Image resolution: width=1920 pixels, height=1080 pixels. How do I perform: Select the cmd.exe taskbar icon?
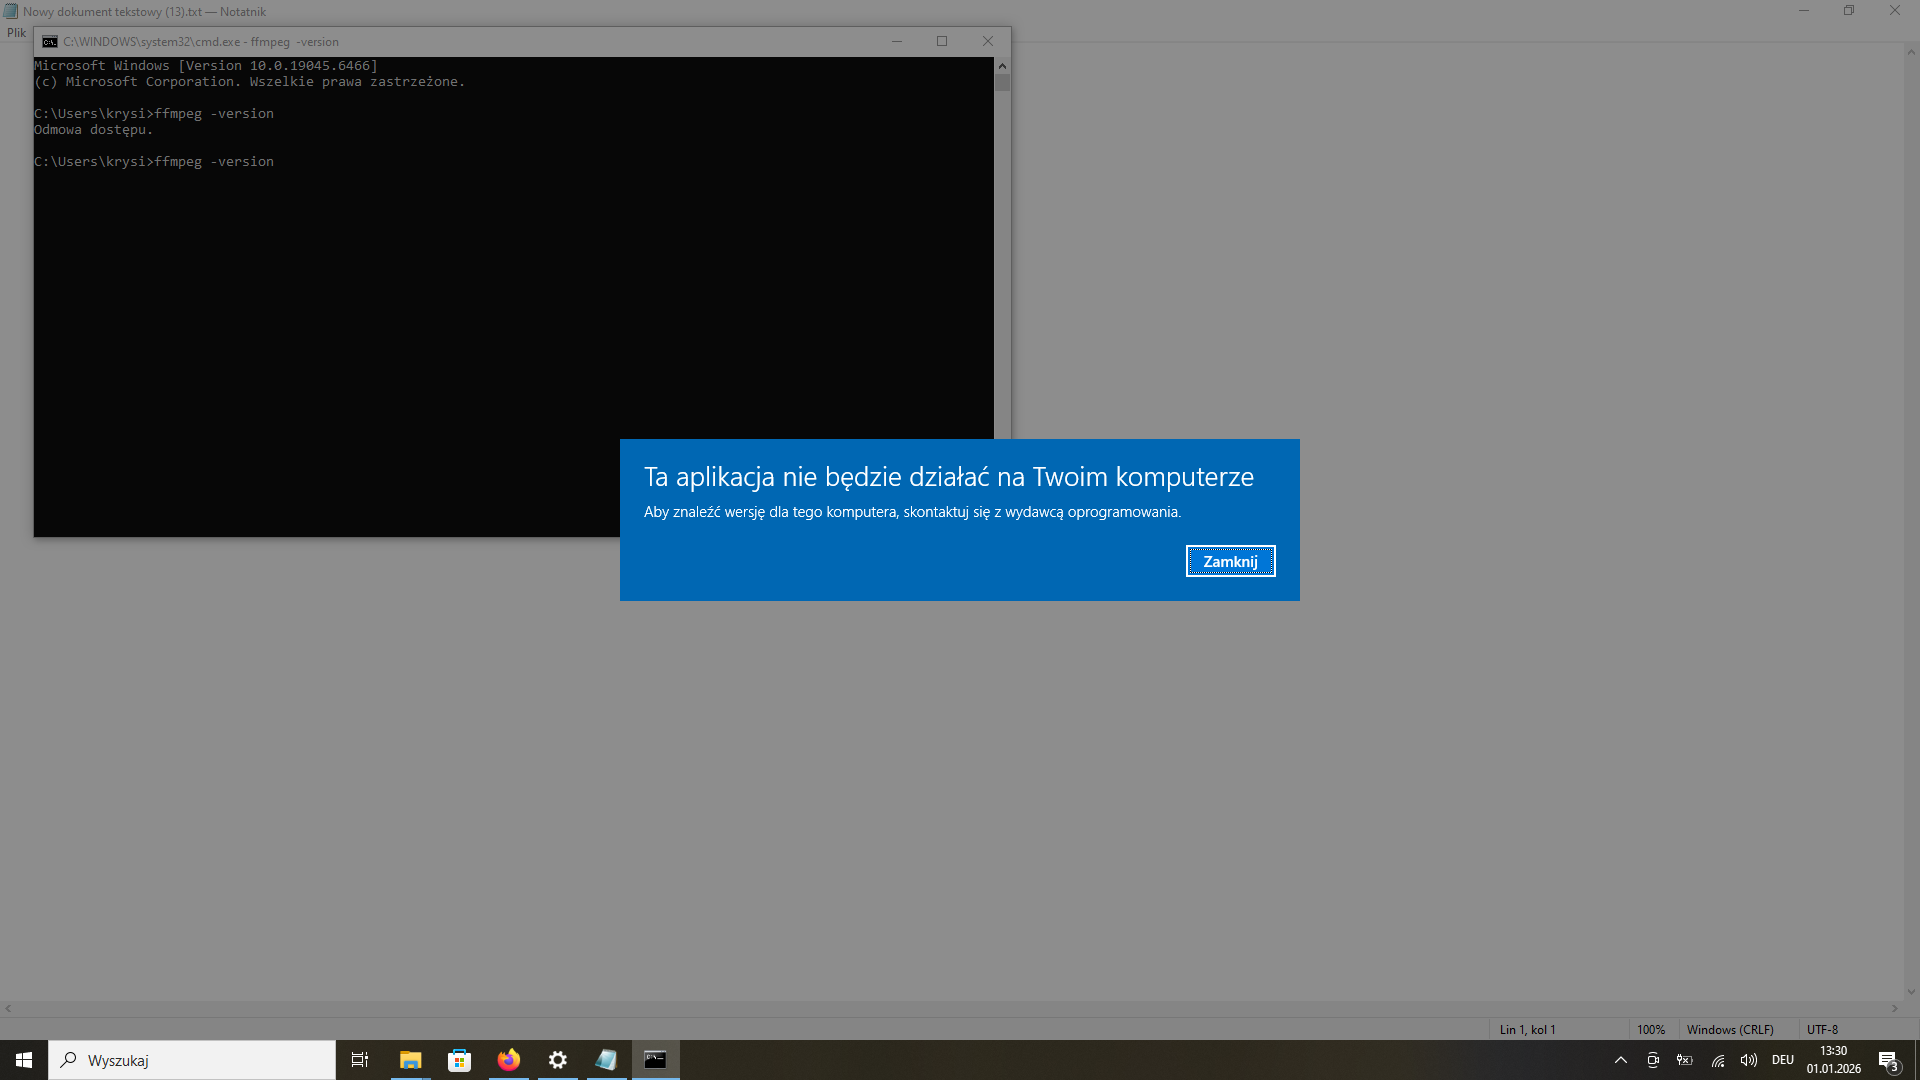pyautogui.click(x=655, y=1060)
